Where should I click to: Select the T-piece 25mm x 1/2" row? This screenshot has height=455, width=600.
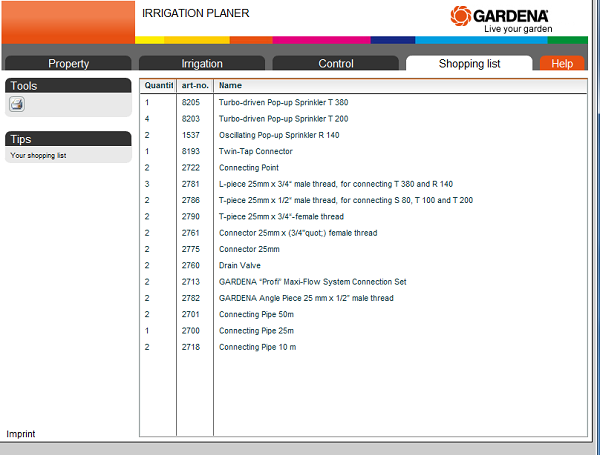363,200
